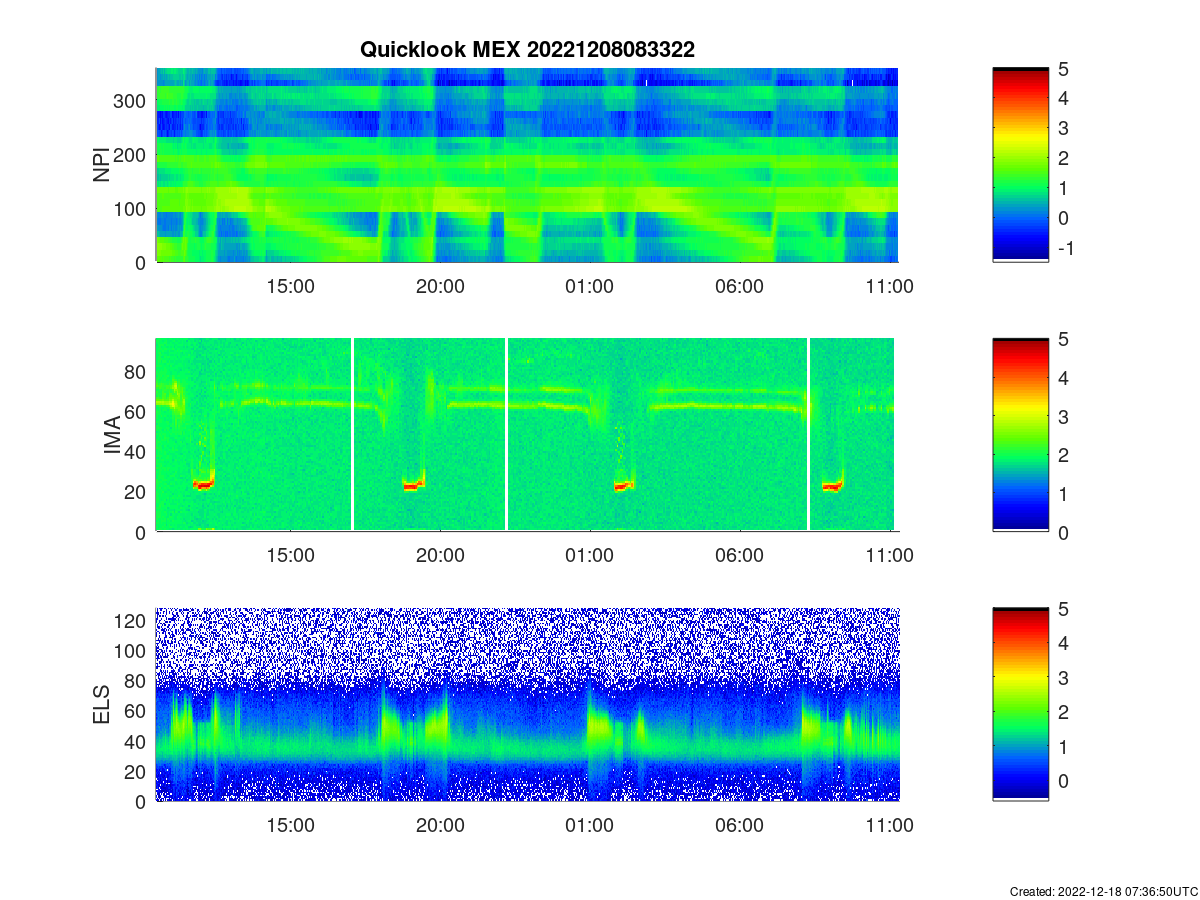Click the 11:00 tick under the ELS panel
This screenshot has height=900, width=1200.
point(889,826)
